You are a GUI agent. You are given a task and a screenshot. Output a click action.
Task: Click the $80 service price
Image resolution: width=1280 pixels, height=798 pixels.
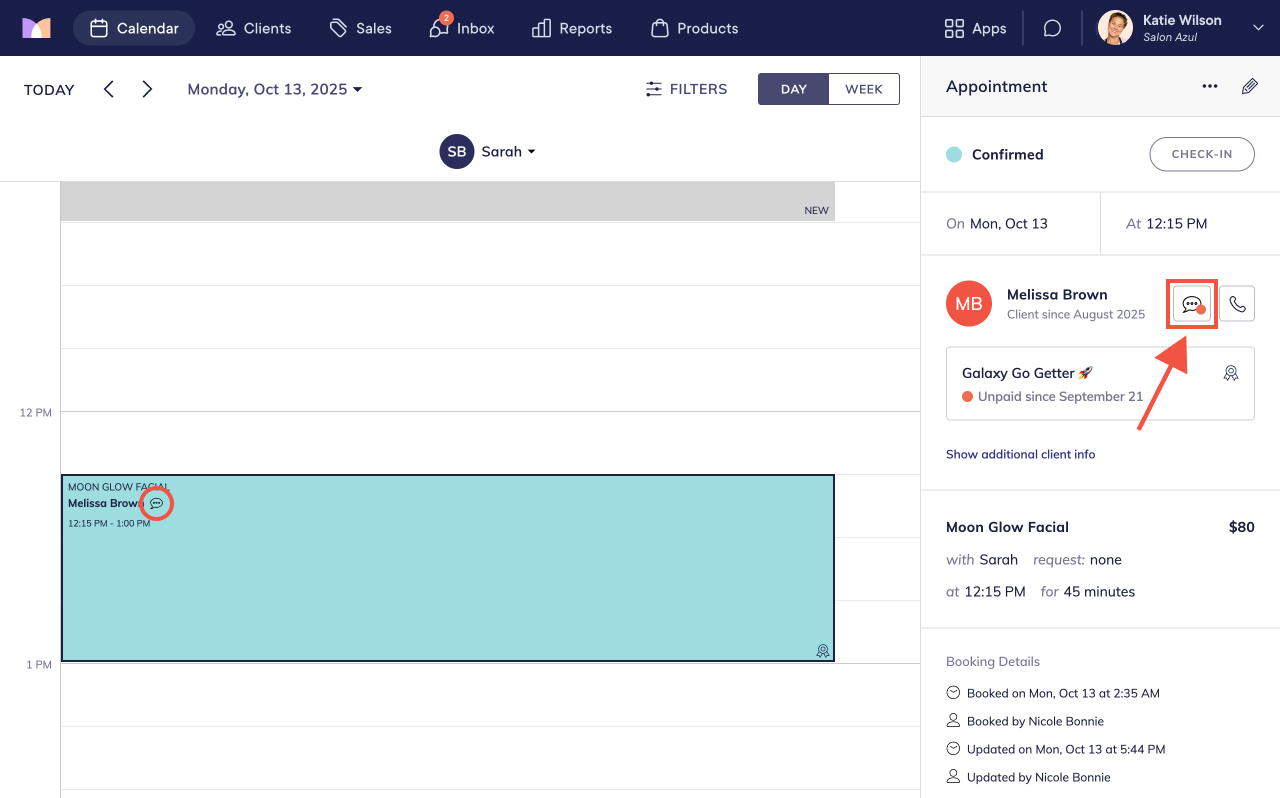pyautogui.click(x=1241, y=527)
